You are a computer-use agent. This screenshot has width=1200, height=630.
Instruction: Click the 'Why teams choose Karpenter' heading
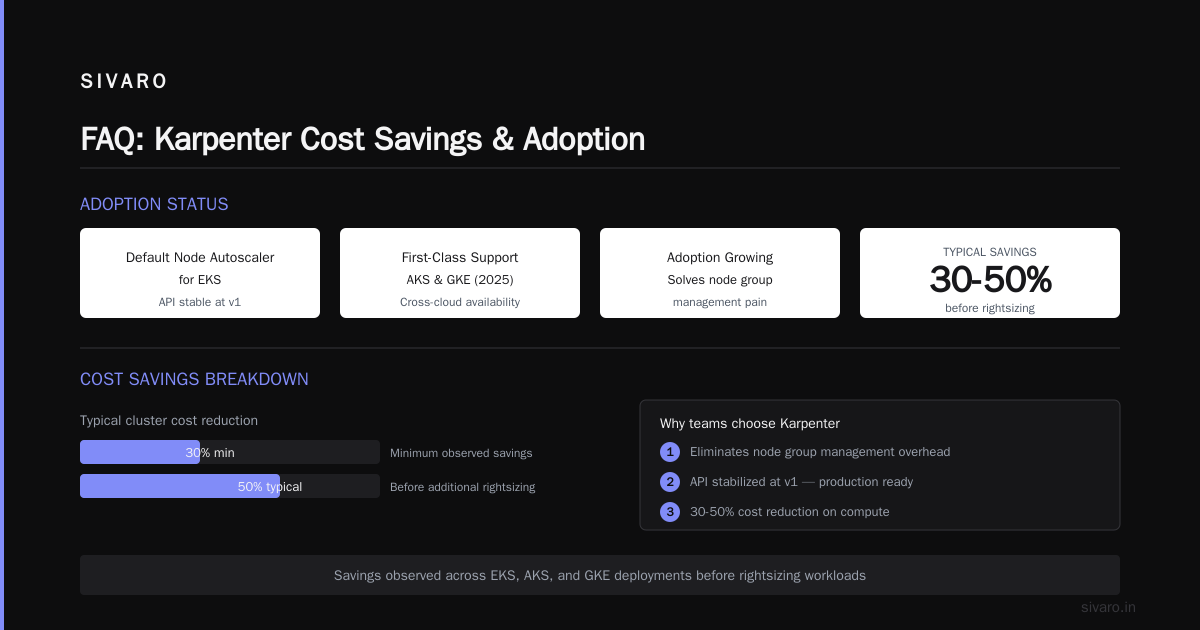pyautogui.click(x=749, y=423)
